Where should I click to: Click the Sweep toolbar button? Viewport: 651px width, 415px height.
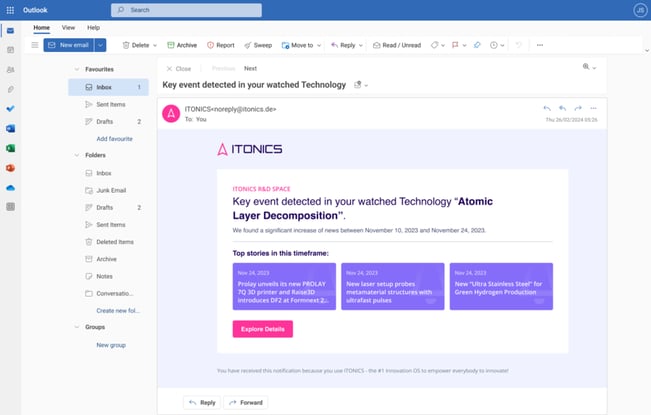click(258, 45)
